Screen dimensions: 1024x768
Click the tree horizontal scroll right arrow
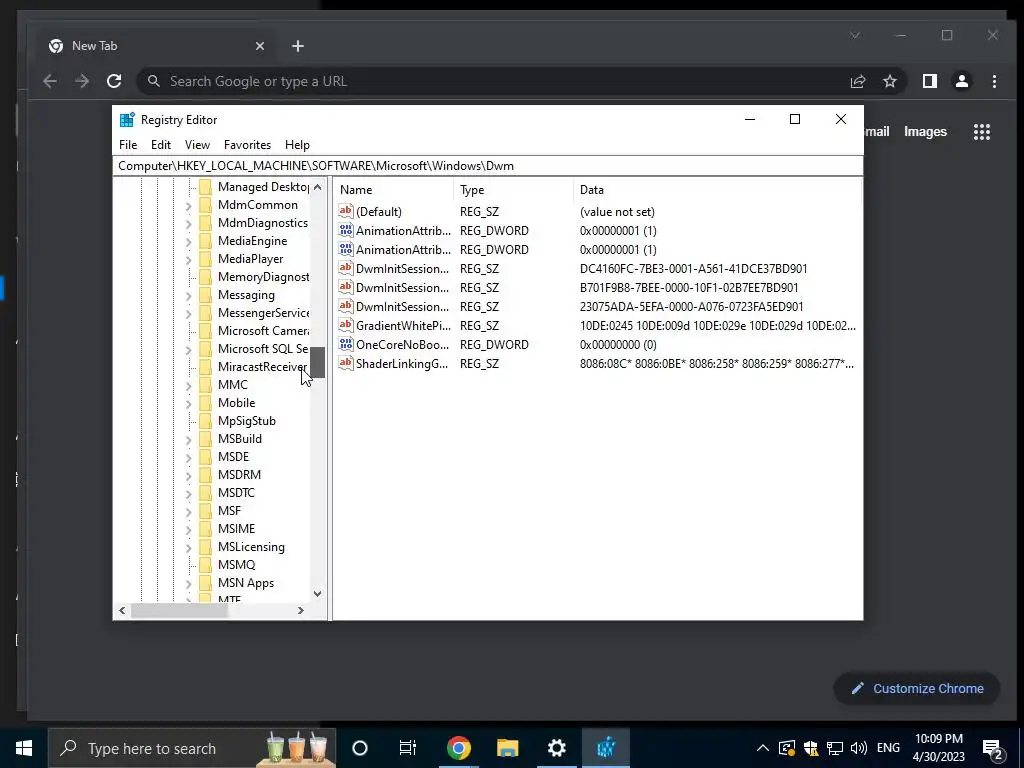(300, 611)
